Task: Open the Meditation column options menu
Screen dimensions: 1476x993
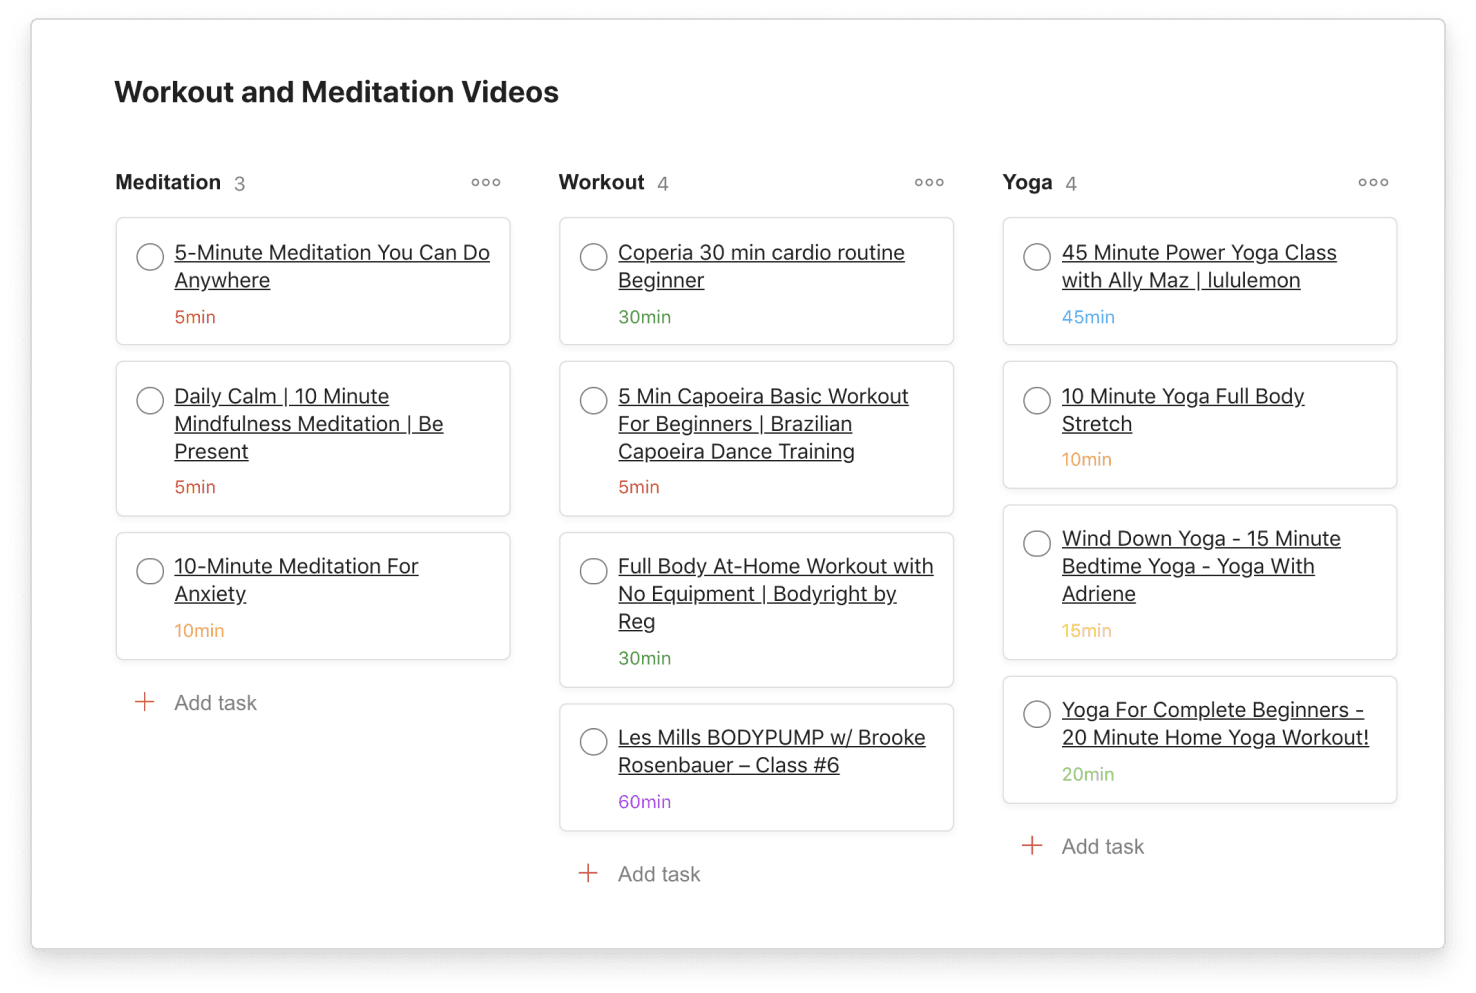Action: [x=486, y=182]
